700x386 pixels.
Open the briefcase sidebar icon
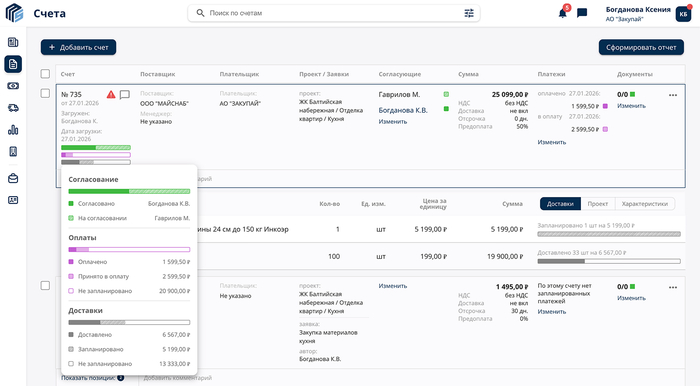point(13,178)
